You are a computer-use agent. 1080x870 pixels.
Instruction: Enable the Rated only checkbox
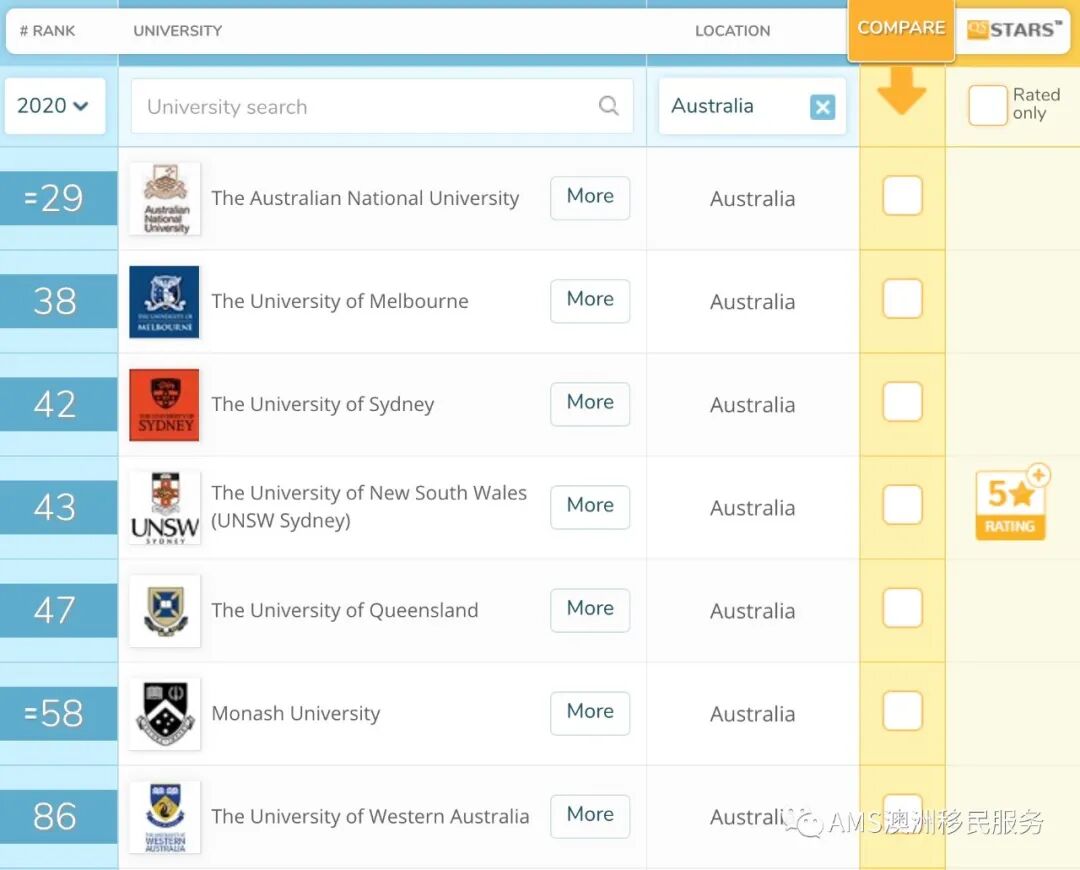click(988, 105)
